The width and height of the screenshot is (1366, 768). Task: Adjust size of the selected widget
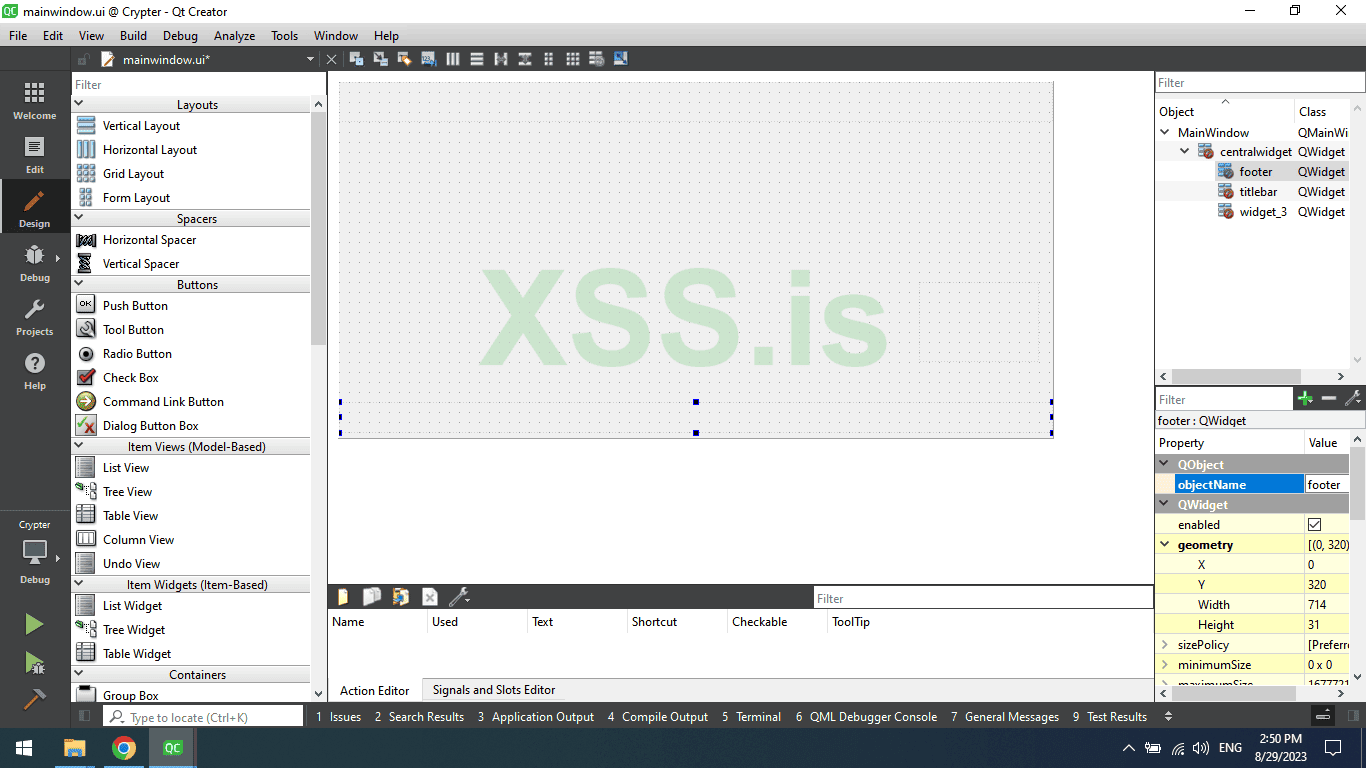pos(621,58)
